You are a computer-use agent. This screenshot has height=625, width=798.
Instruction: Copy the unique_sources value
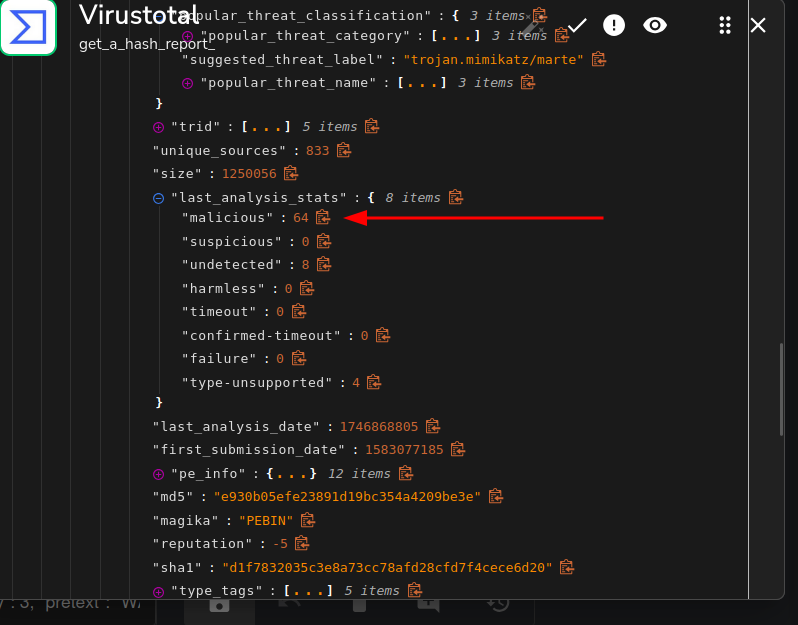[344, 150]
